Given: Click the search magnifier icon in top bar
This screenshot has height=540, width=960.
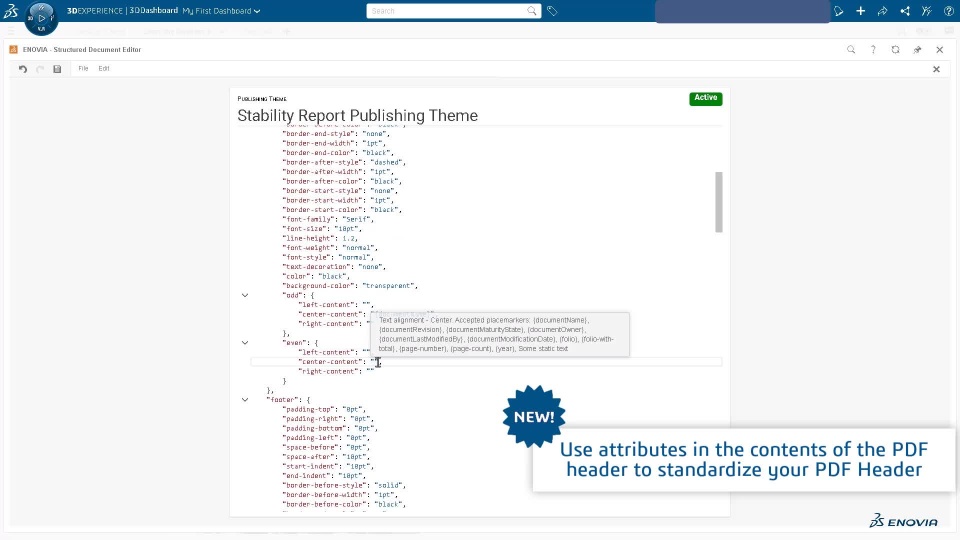Looking at the screenshot, I should click(x=532, y=10).
